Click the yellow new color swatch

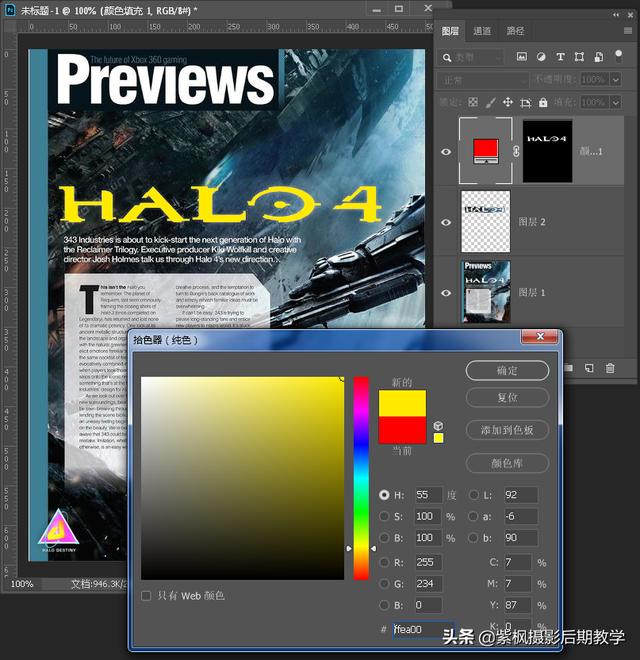click(403, 404)
